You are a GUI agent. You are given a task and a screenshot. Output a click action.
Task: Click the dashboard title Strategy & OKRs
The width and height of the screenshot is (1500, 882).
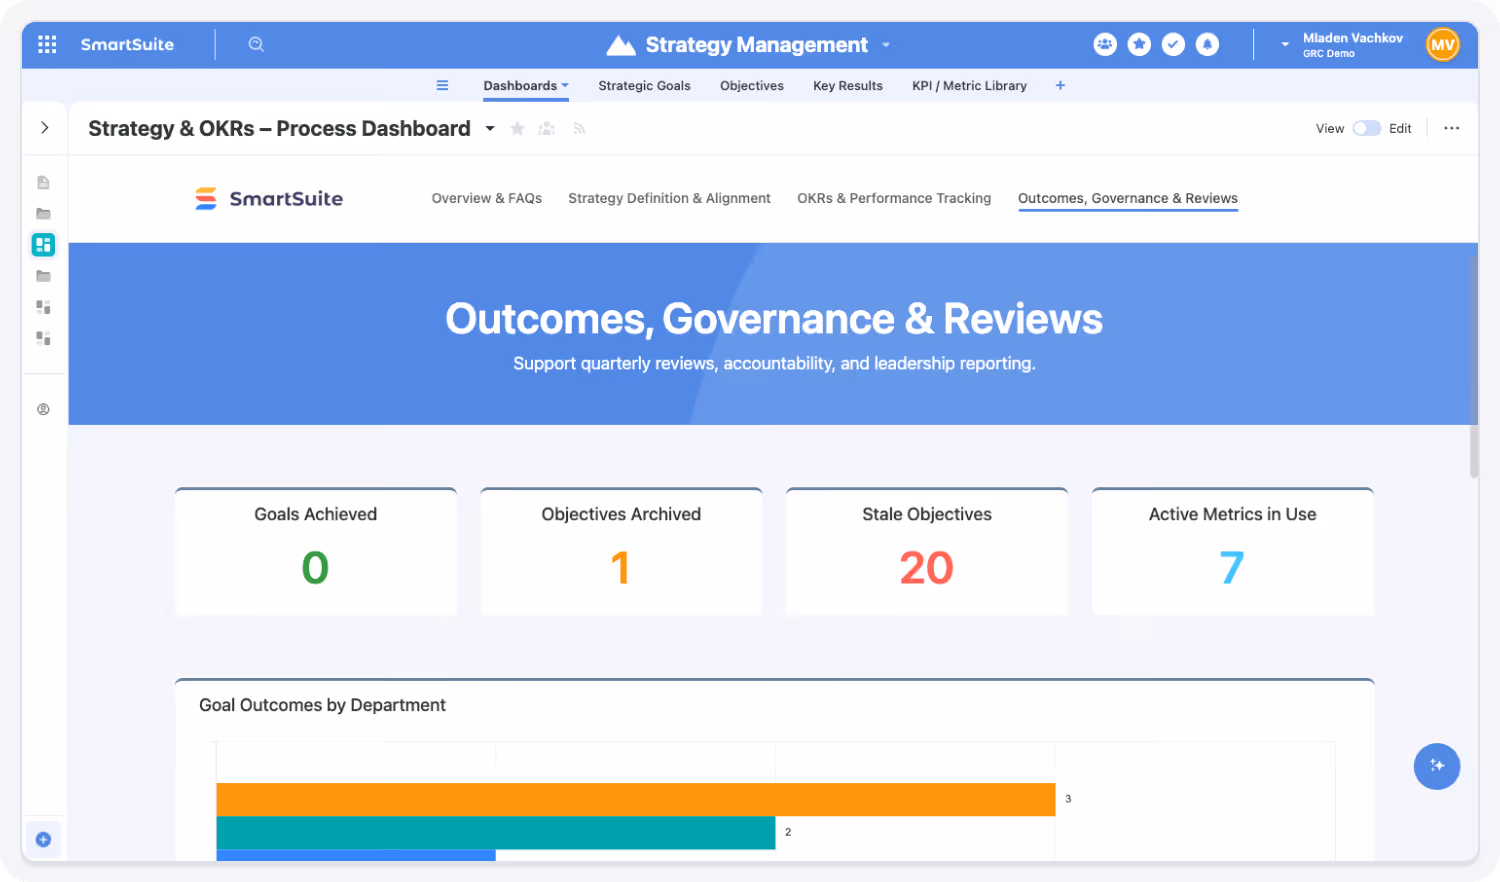tap(279, 128)
